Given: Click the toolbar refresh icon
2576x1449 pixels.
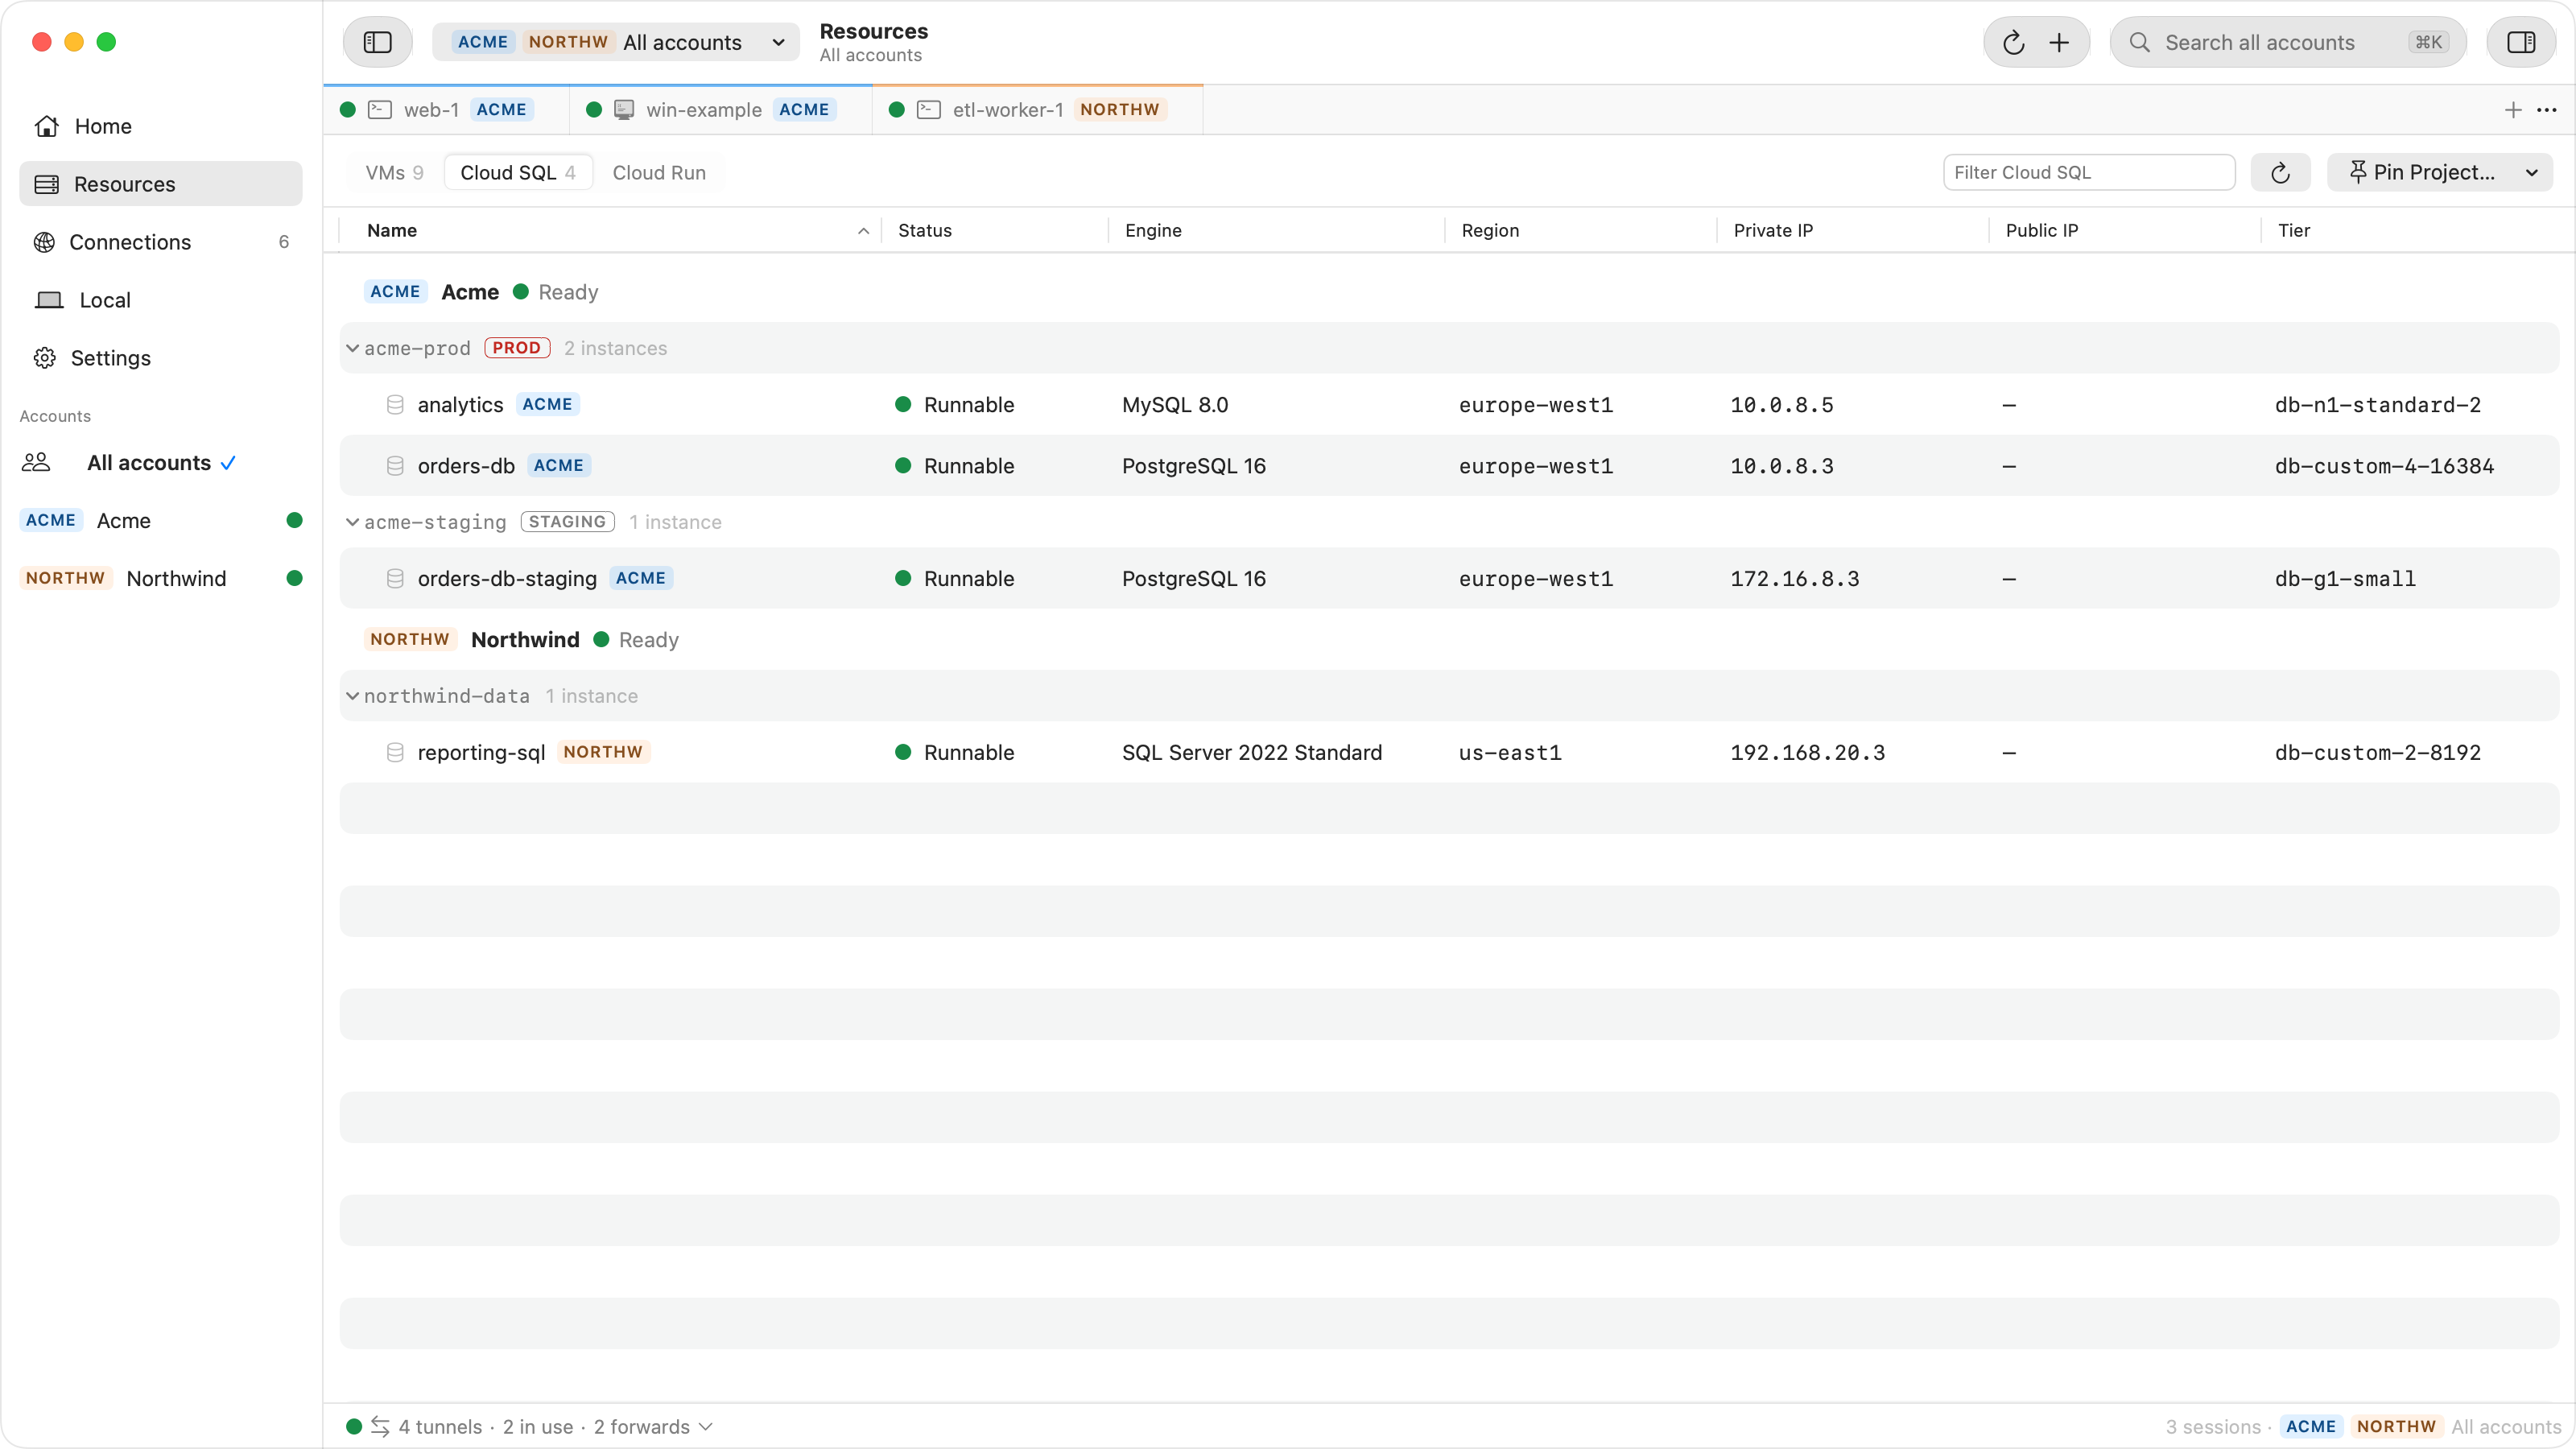Looking at the screenshot, I should pos(2013,42).
